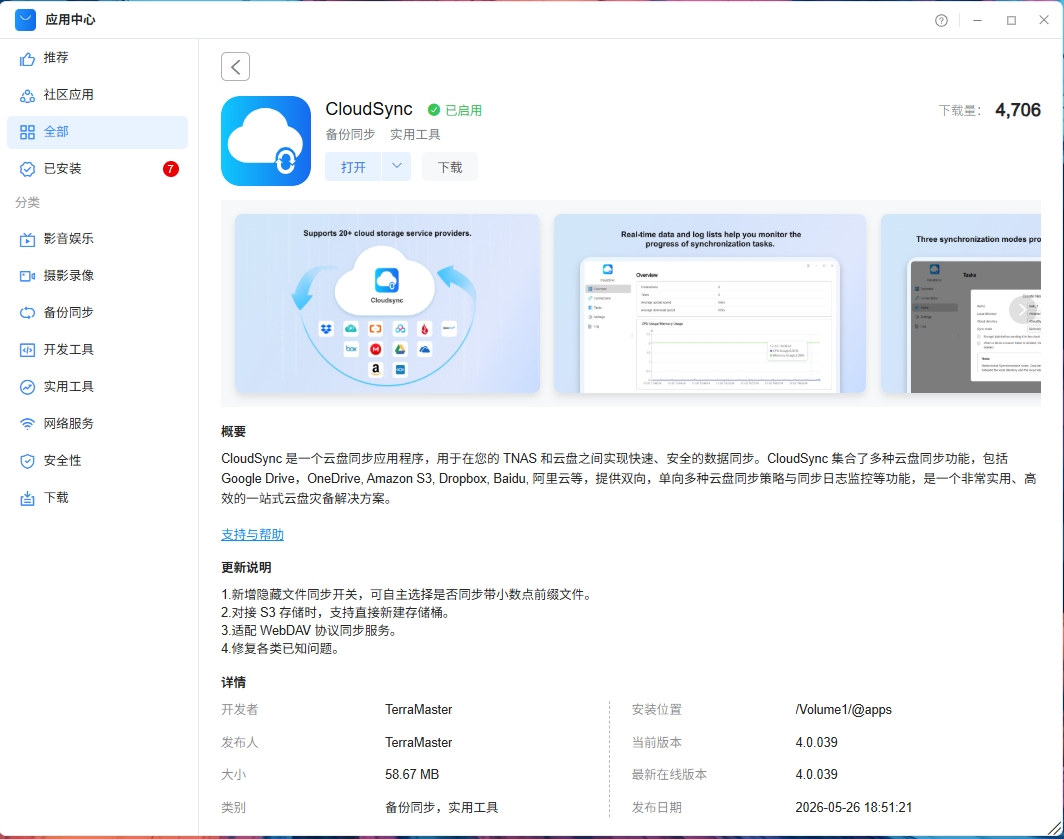Open CloudSync with the 打开 button

[354, 167]
